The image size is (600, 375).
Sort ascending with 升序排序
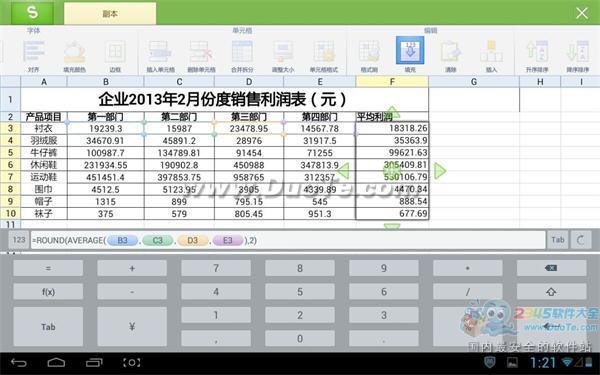coord(537,56)
